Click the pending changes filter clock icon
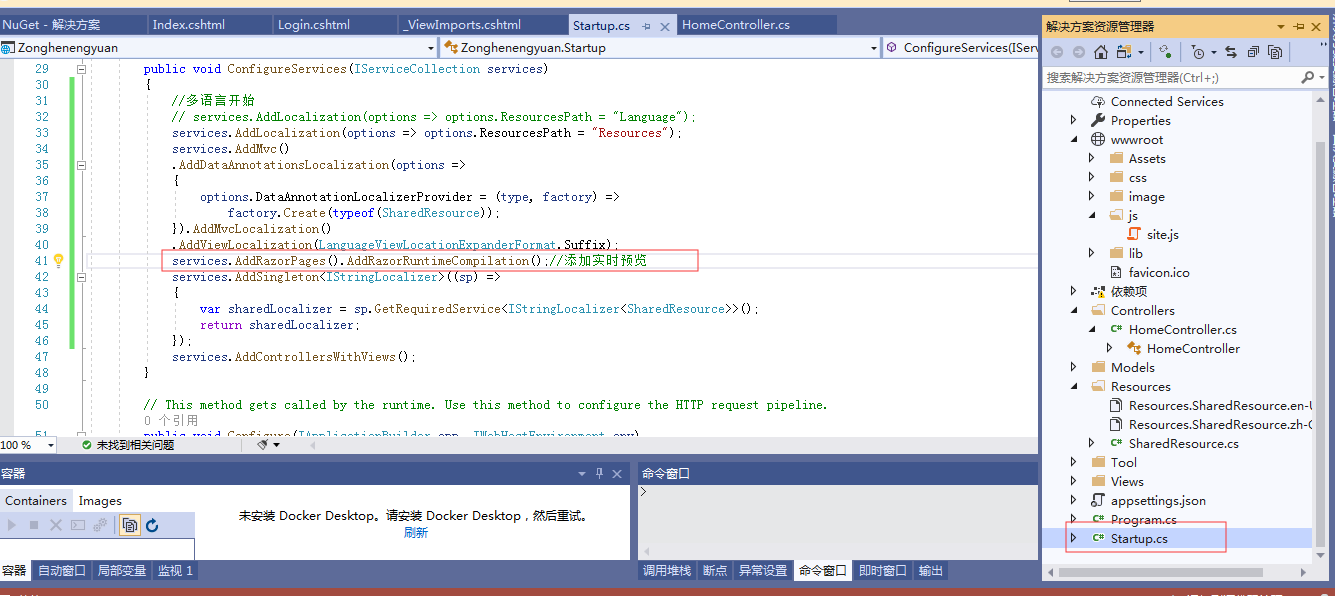Image resolution: width=1335 pixels, height=596 pixels. coord(1199,51)
